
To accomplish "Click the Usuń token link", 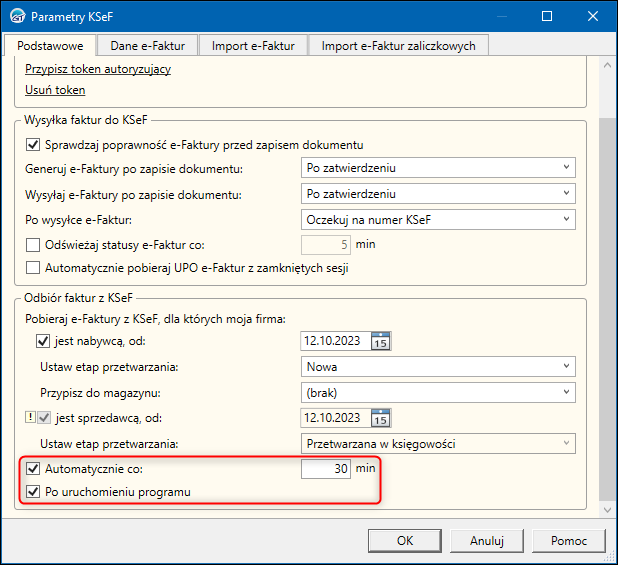I will coord(55,90).
